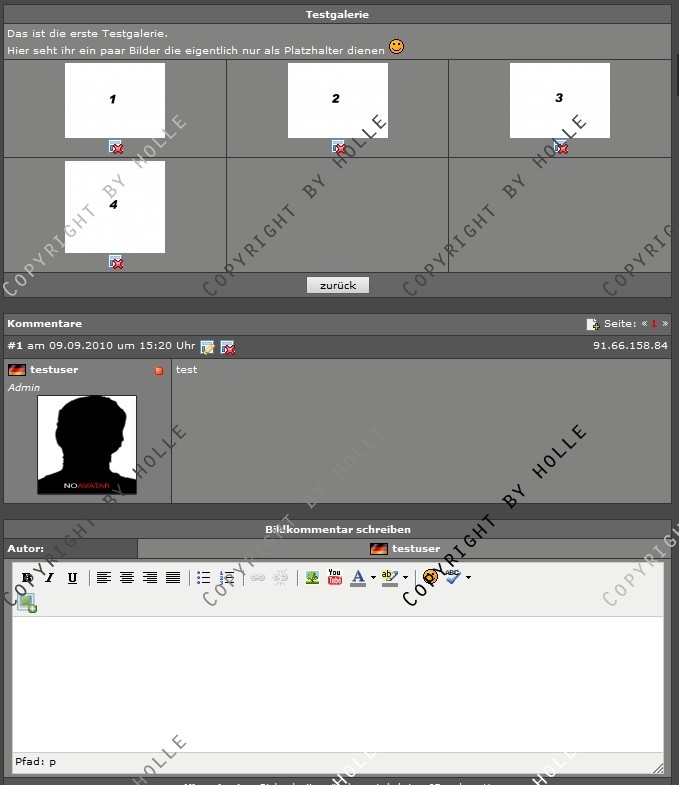Delete comment #1
This screenshot has height=785, width=679.
point(228,347)
